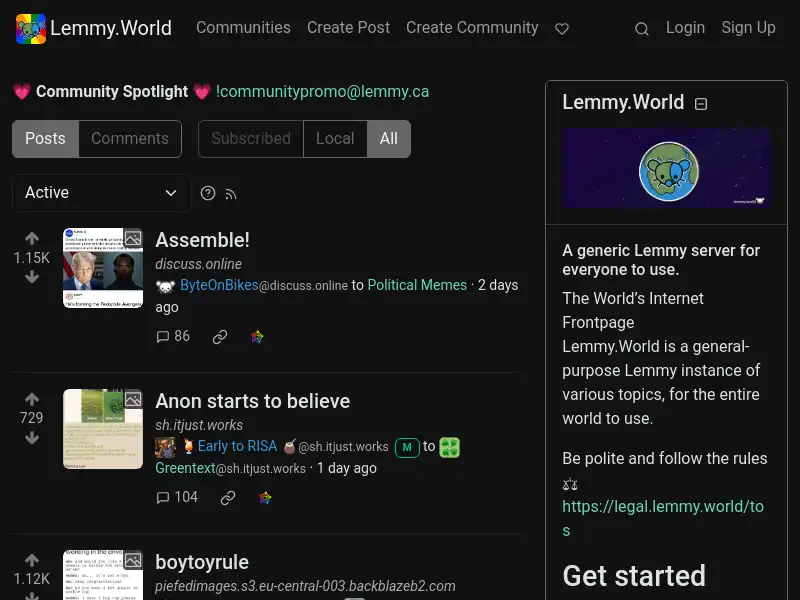Open the Assemble! post thumbnail

pyautogui.click(x=103, y=268)
